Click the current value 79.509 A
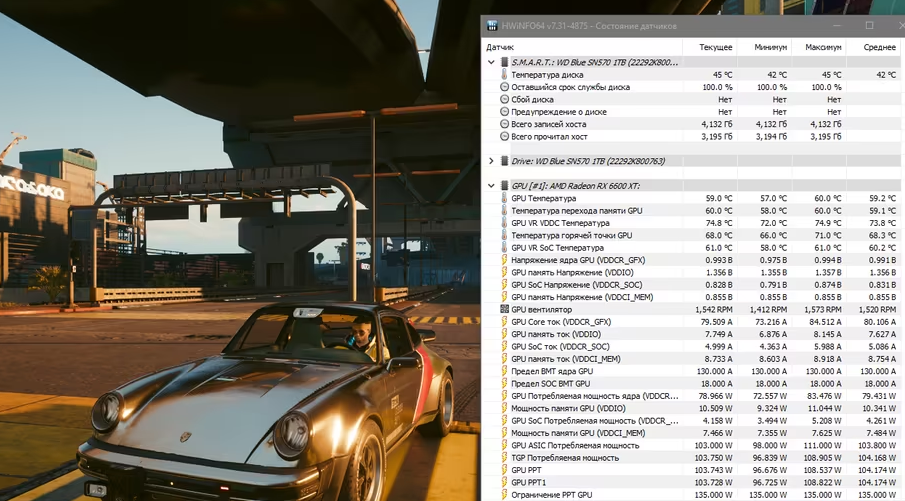The image size is (905, 501). 716,322
